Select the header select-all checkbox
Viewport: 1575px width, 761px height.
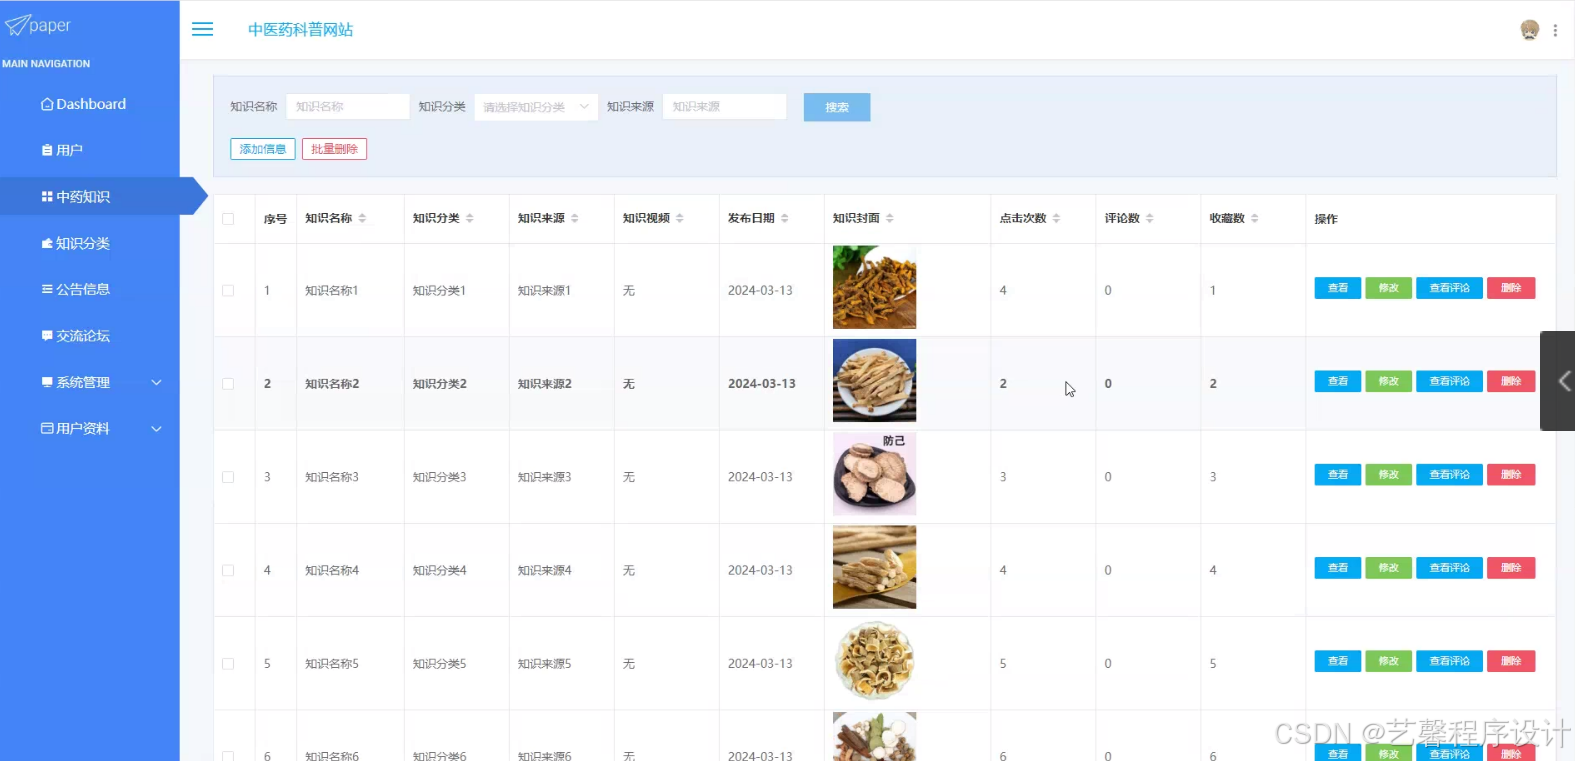tap(228, 219)
